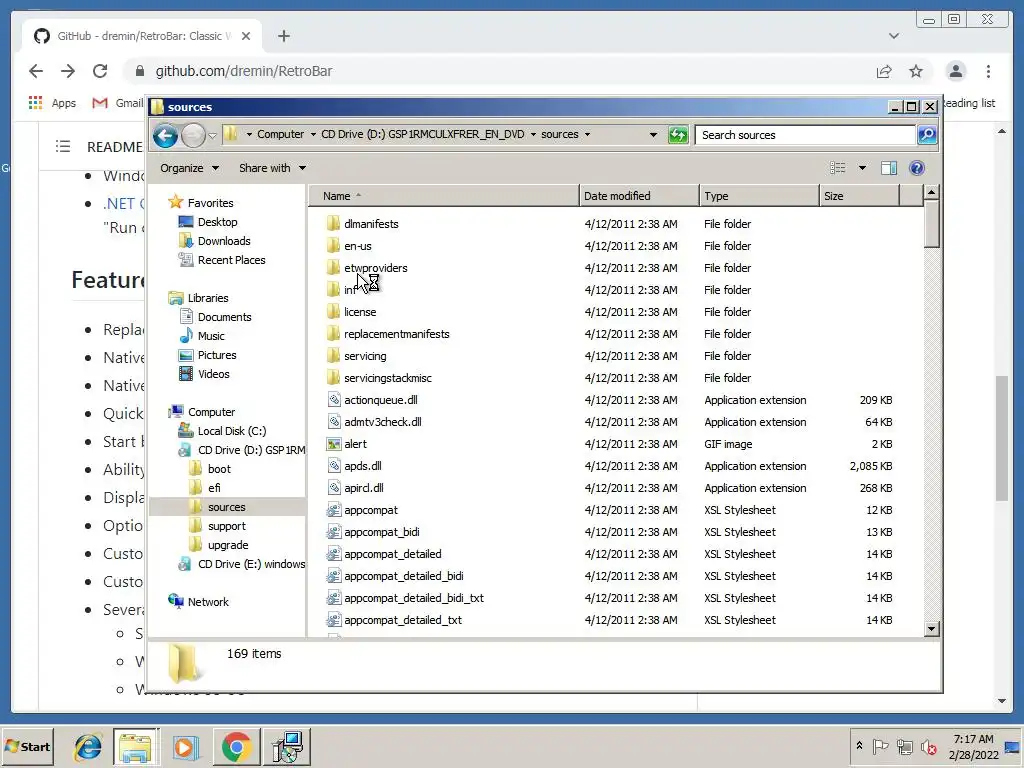The height and width of the screenshot is (768, 1024).
Task: Select the actionqueue.dll file icon
Action: click(334, 400)
